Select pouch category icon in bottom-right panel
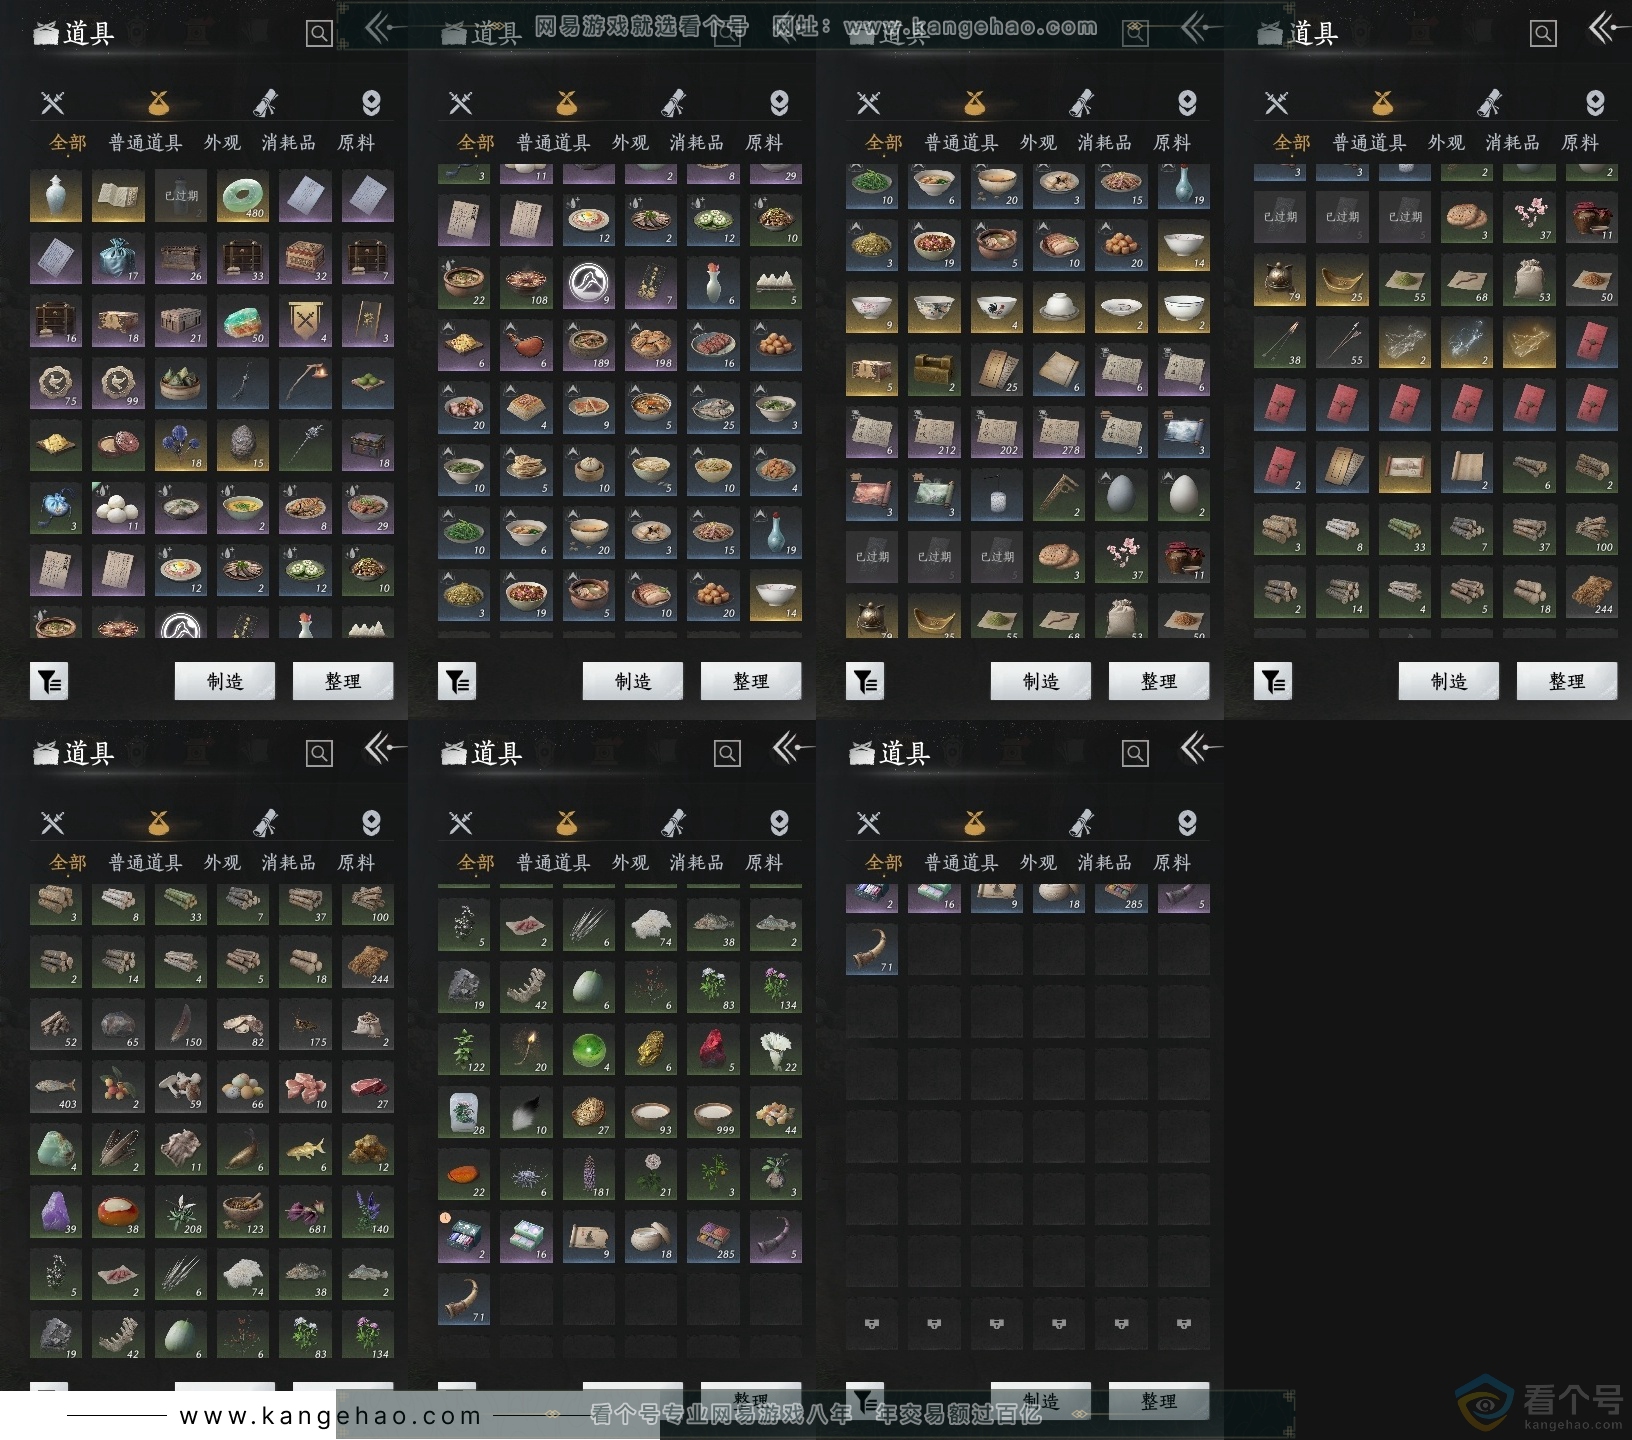The height and width of the screenshot is (1440, 1632). pos(975,822)
